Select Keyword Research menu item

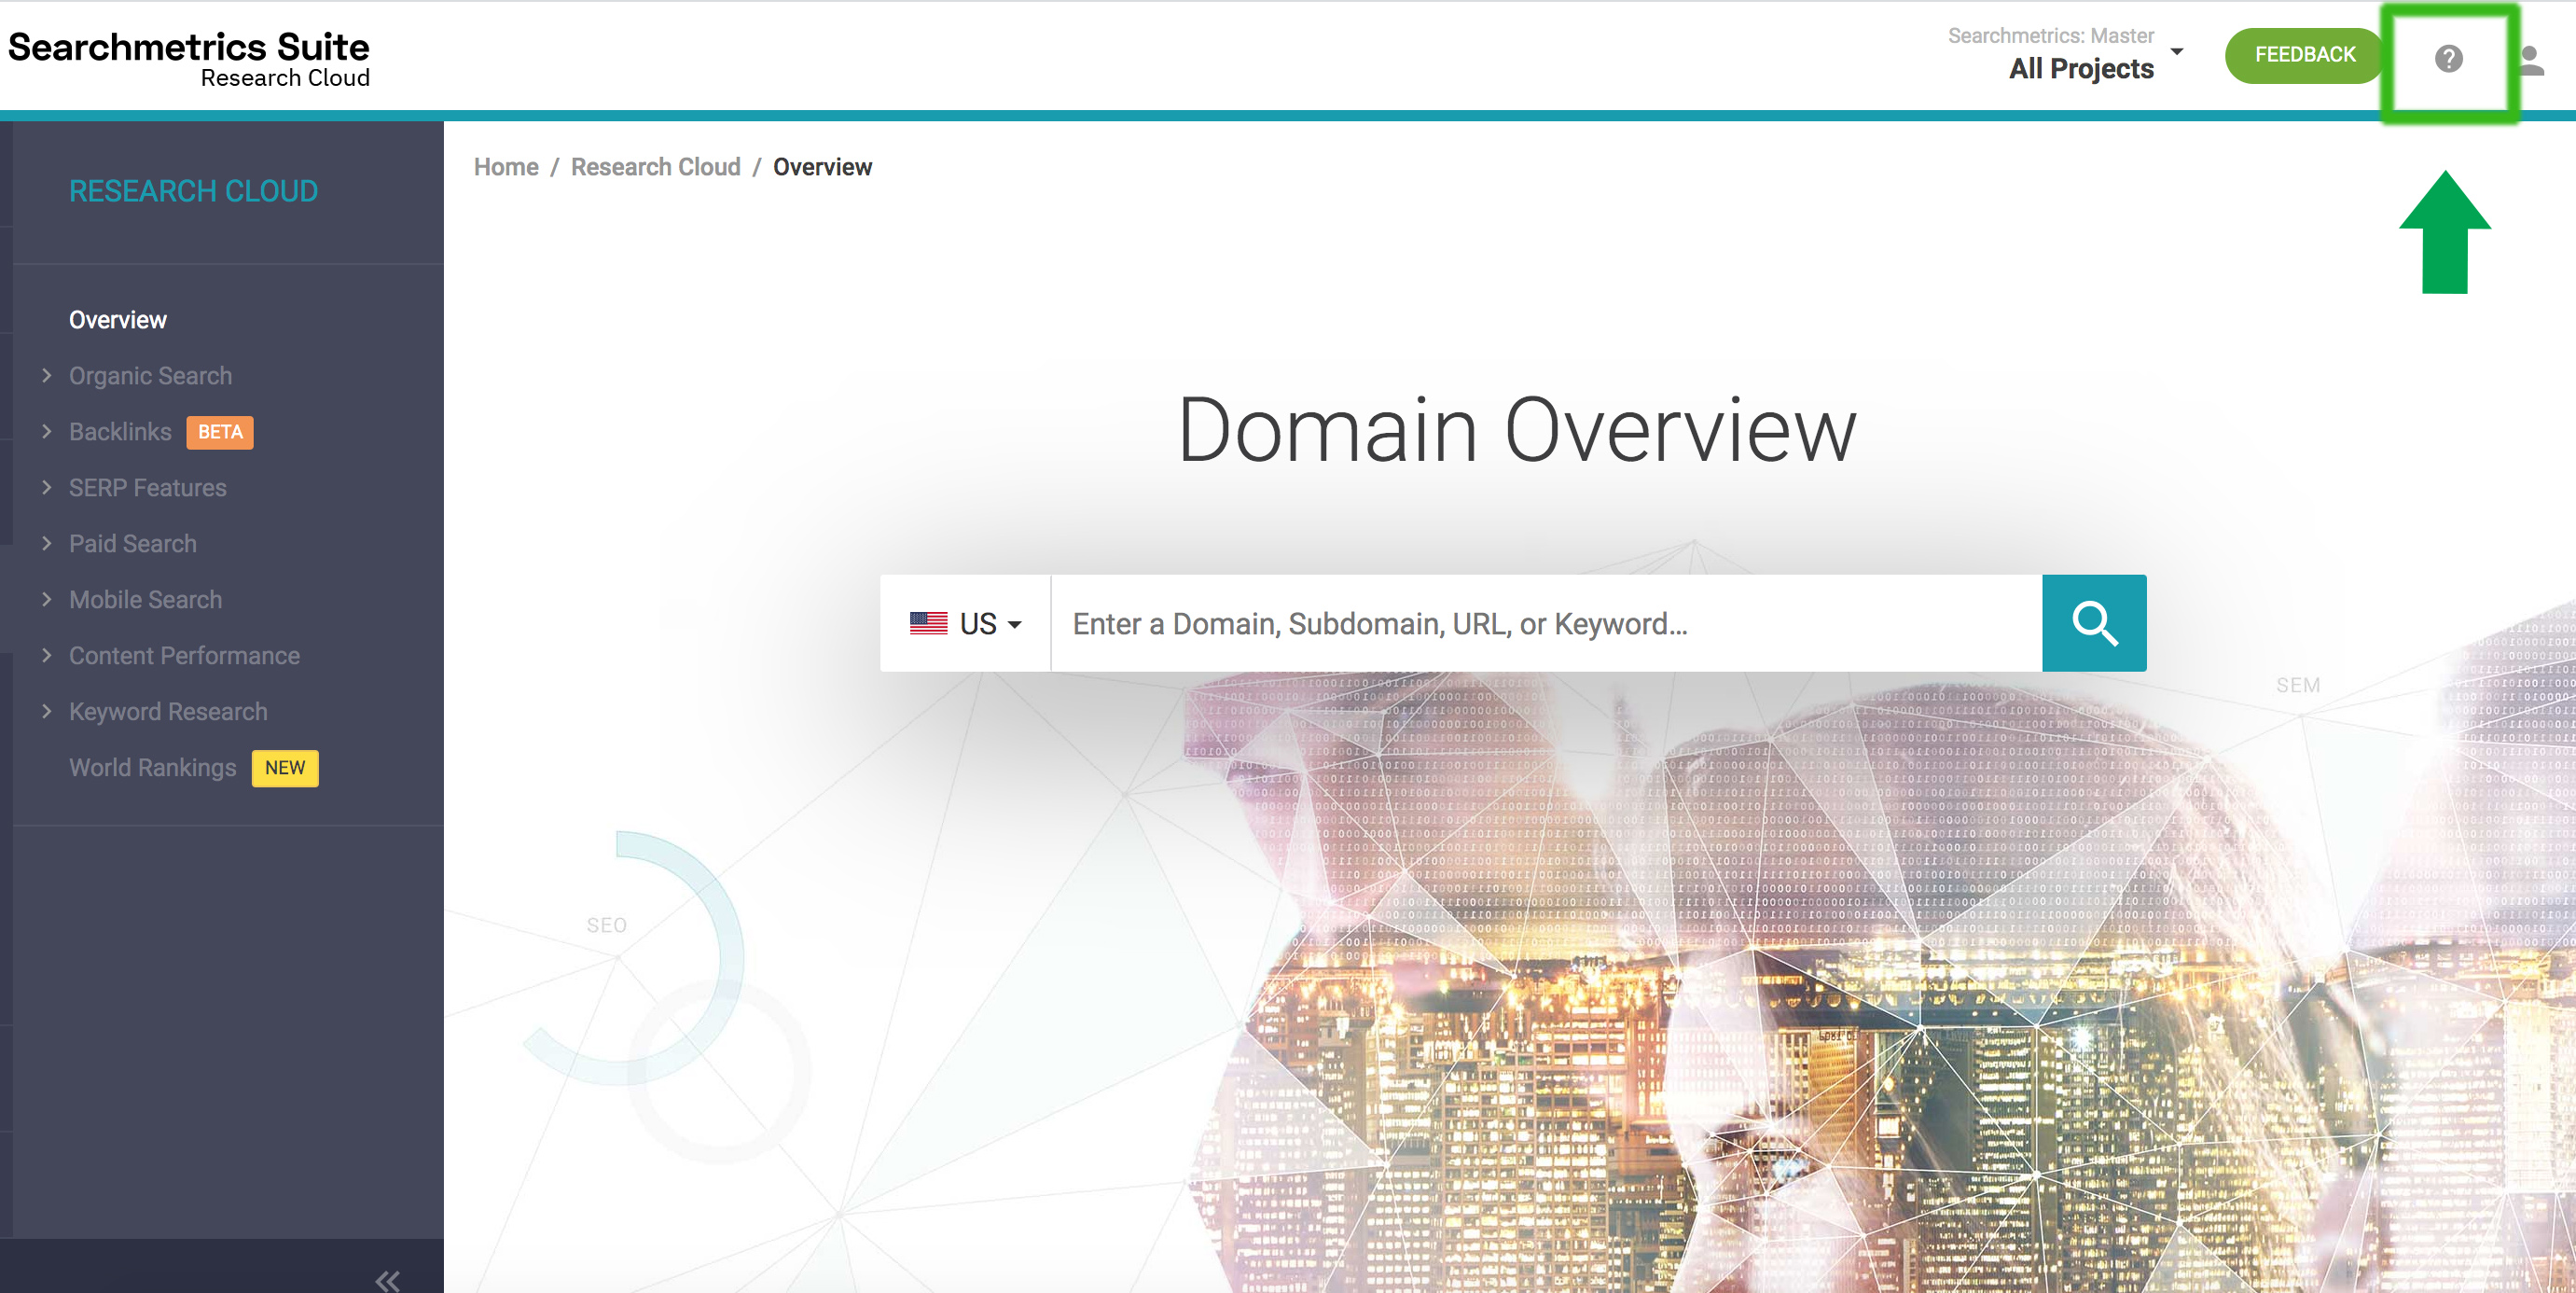[x=168, y=712]
